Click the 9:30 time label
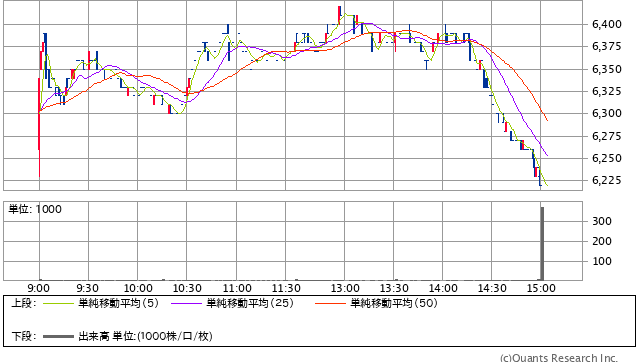 tap(87, 288)
